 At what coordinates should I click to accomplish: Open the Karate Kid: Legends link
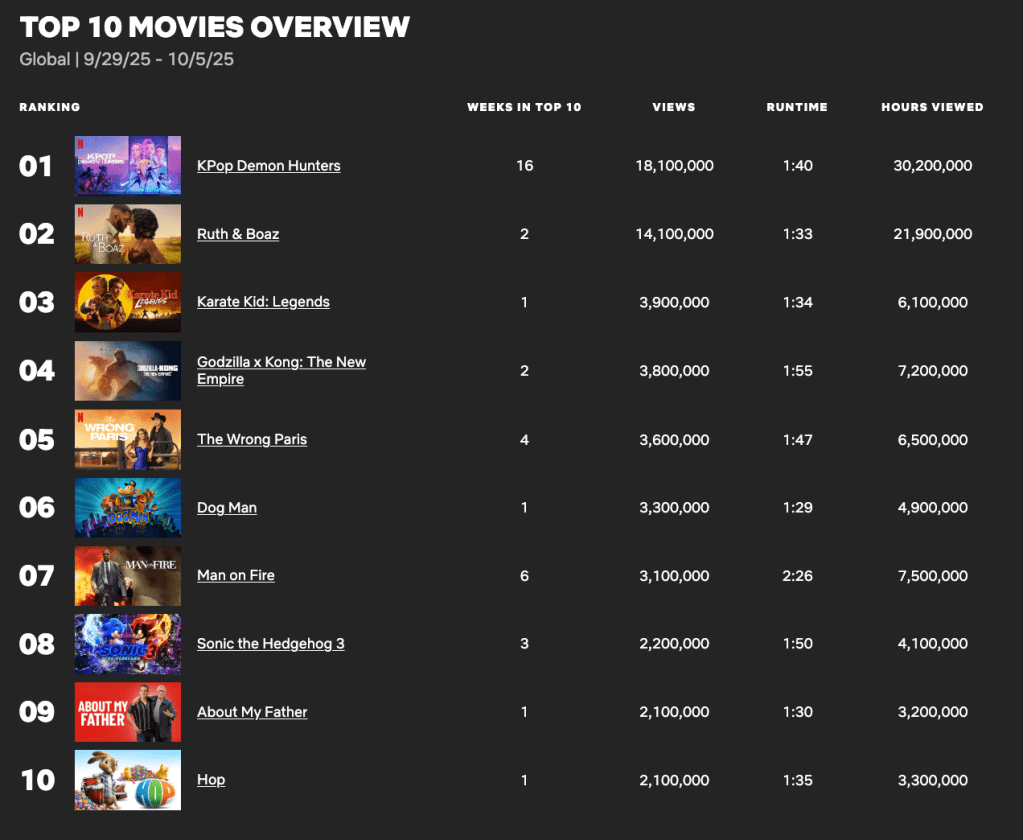coord(264,302)
